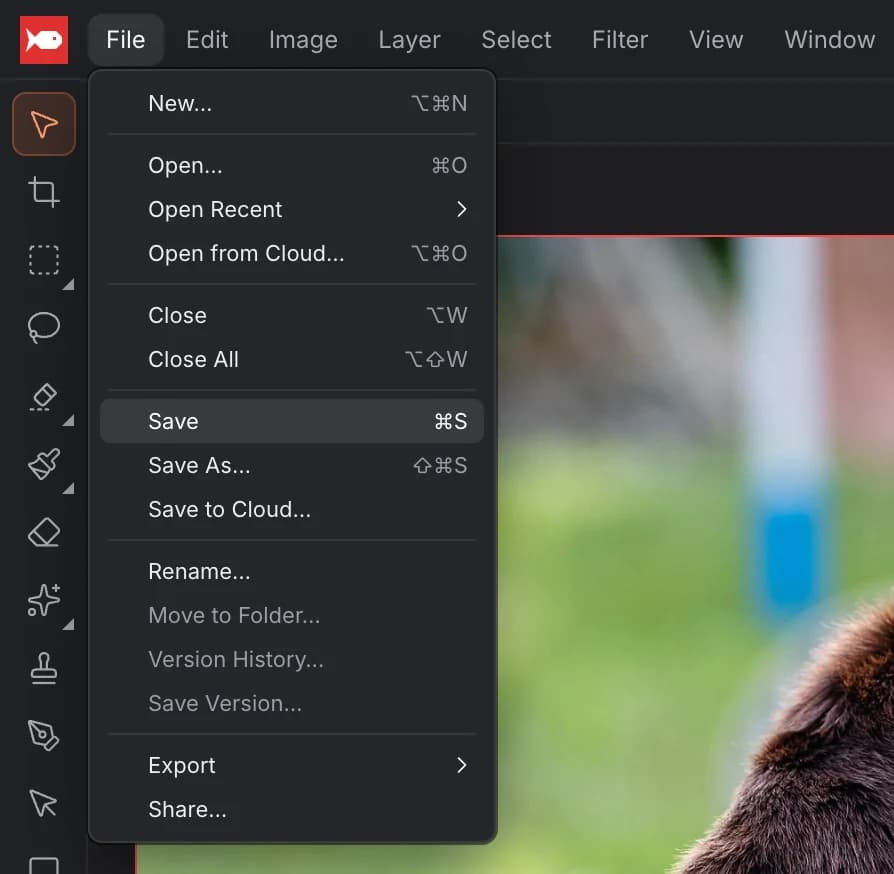Image resolution: width=894 pixels, height=874 pixels.
Task: Select the Move arrow tool
Action: click(44, 124)
